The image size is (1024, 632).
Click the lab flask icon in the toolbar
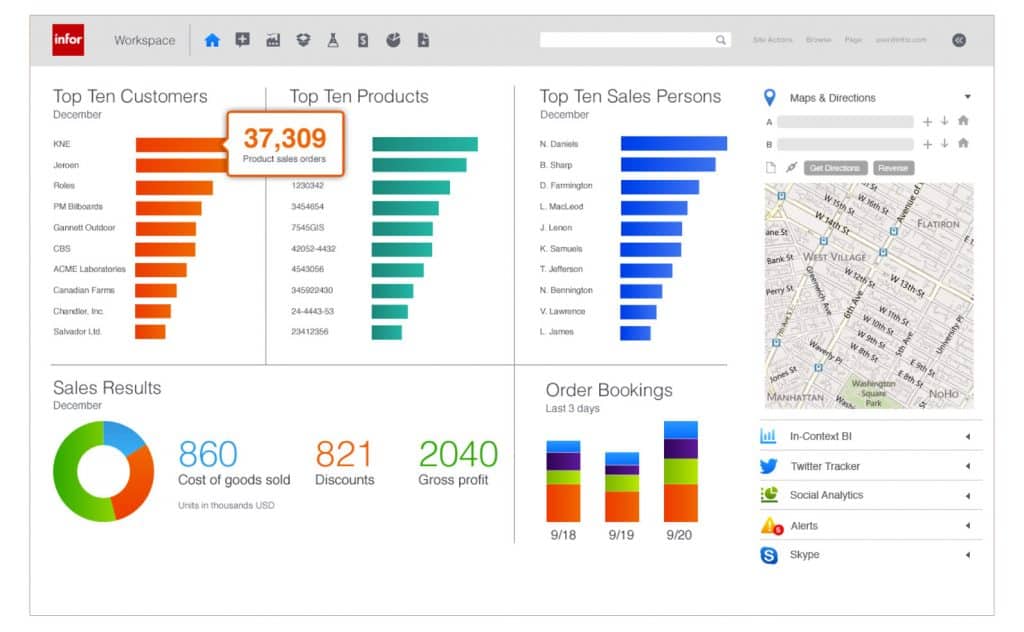click(x=333, y=40)
